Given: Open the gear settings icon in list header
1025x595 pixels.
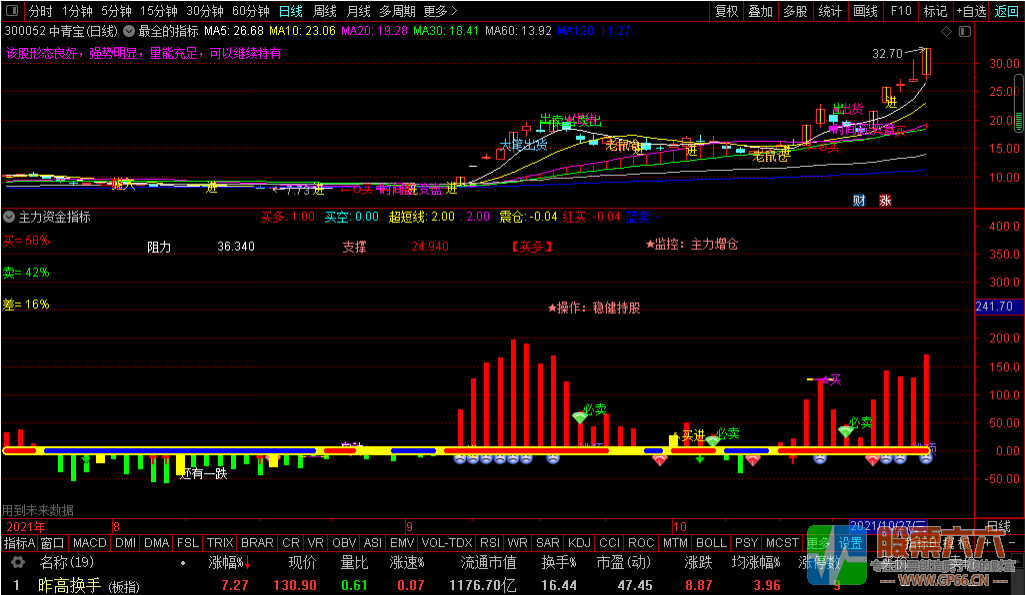Looking at the screenshot, I should 18,562.
